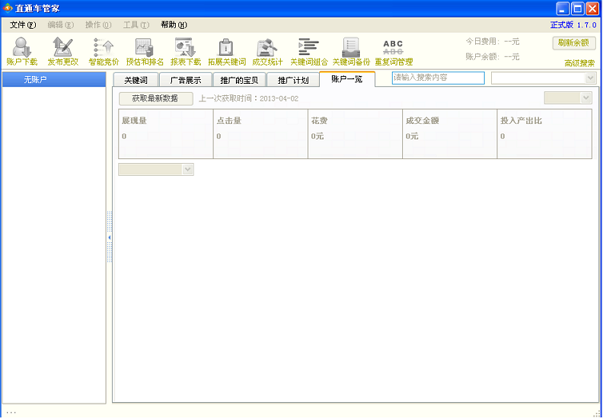Click 上一次获取时间 2013-04-02 text
This screenshot has width=603, height=418.
[248, 99]
